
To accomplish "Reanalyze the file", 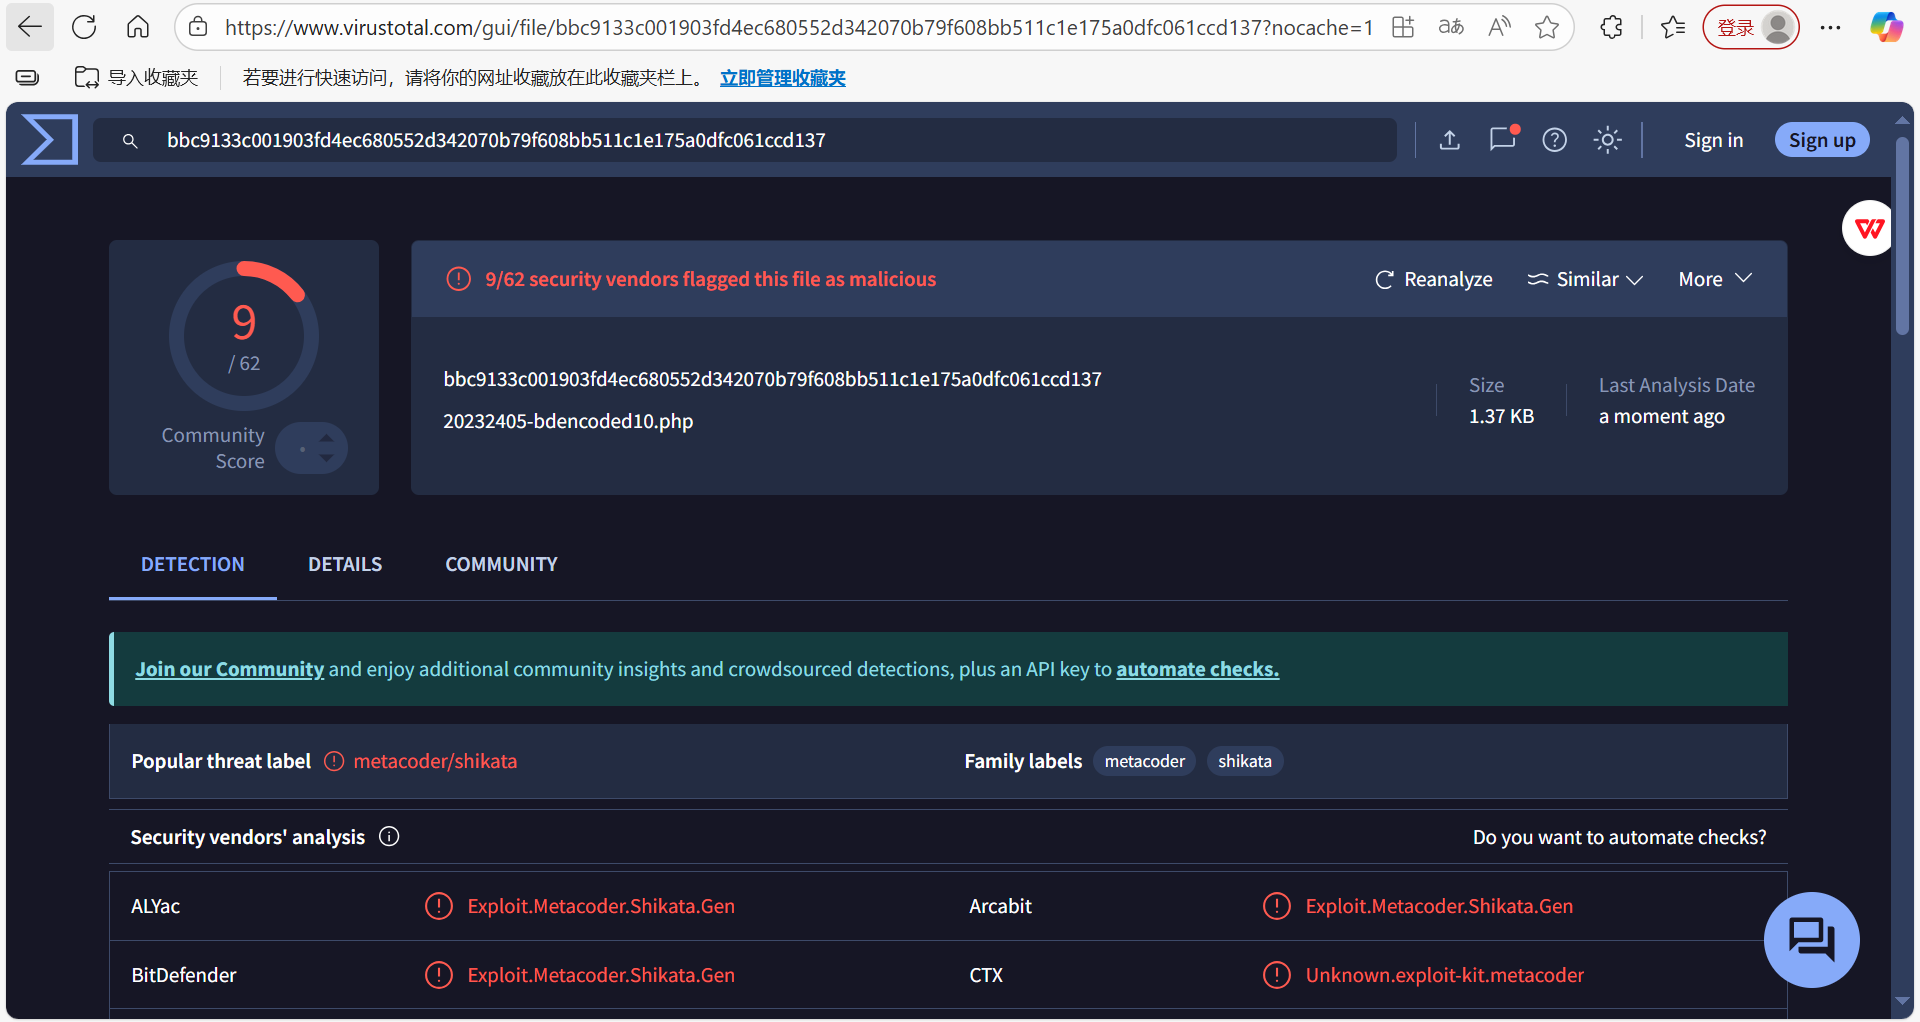I will tap(1434, 279).
